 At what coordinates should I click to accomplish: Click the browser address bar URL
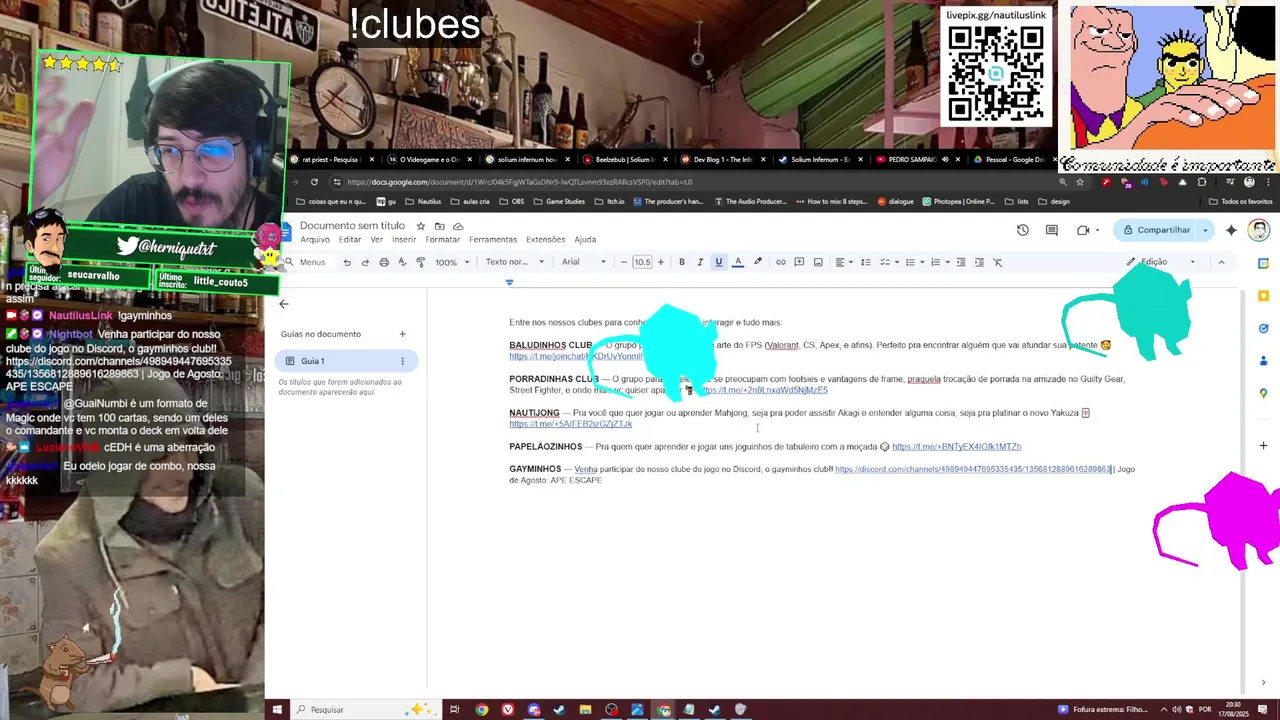pos(519,182)
